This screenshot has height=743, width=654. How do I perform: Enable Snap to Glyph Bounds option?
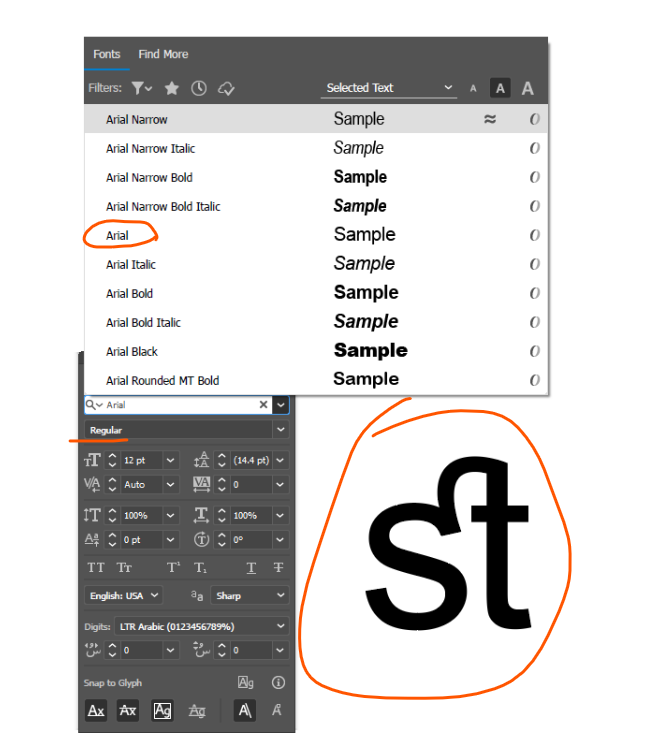point(162,710)
